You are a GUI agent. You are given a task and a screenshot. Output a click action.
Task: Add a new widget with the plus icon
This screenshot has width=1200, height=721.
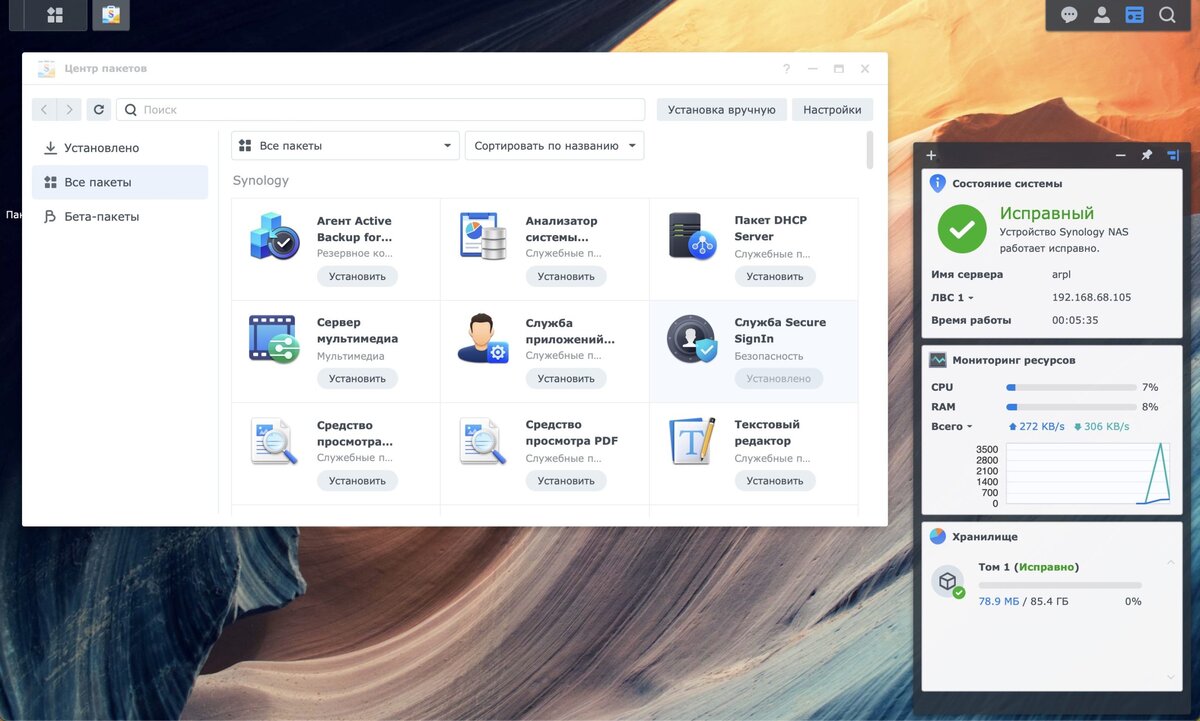pyautogui.click(x=931, y=155)
